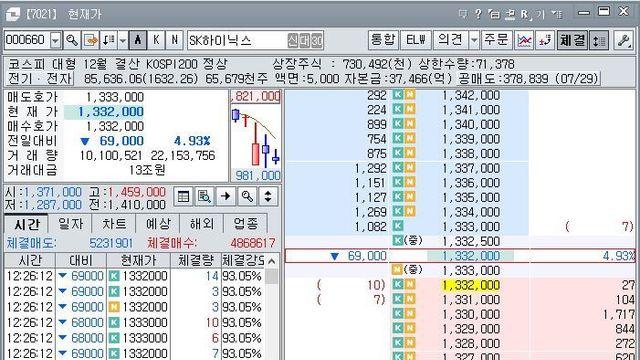Click the 의견 button
Viewport: 640px width, 360px height.
pyautogui.click(x=451, y=40)
